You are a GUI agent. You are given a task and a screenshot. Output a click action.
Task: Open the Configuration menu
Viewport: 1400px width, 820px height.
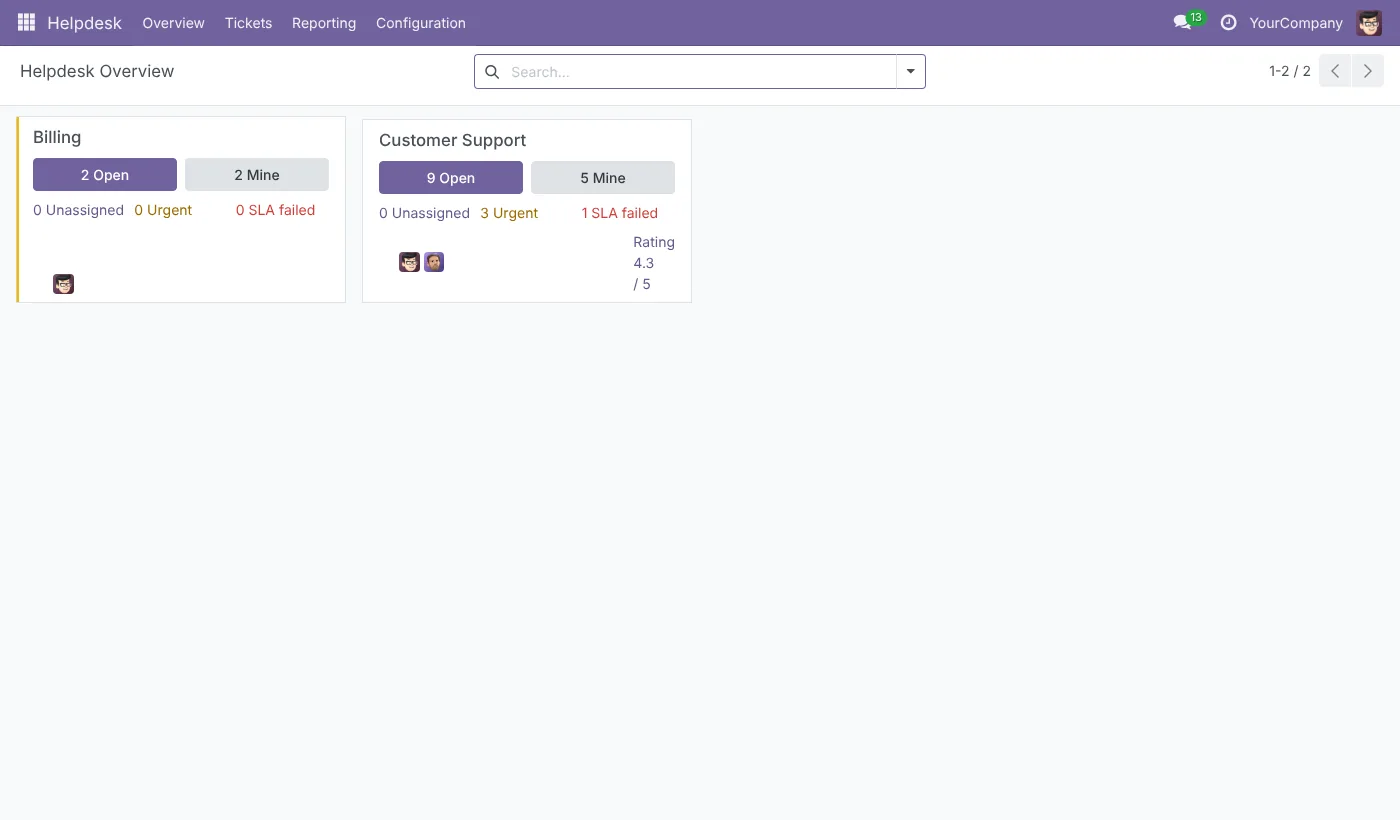pos(421,23)
